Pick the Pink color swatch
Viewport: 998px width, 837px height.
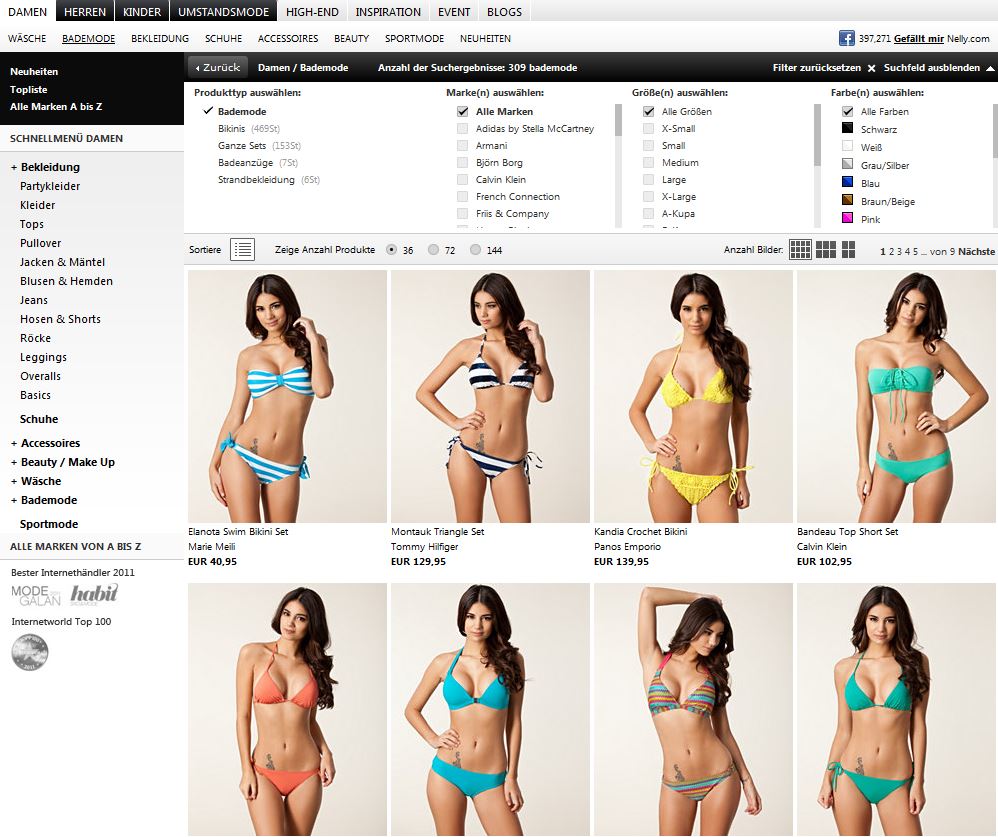pyautogui.click(x=848, y=219)
